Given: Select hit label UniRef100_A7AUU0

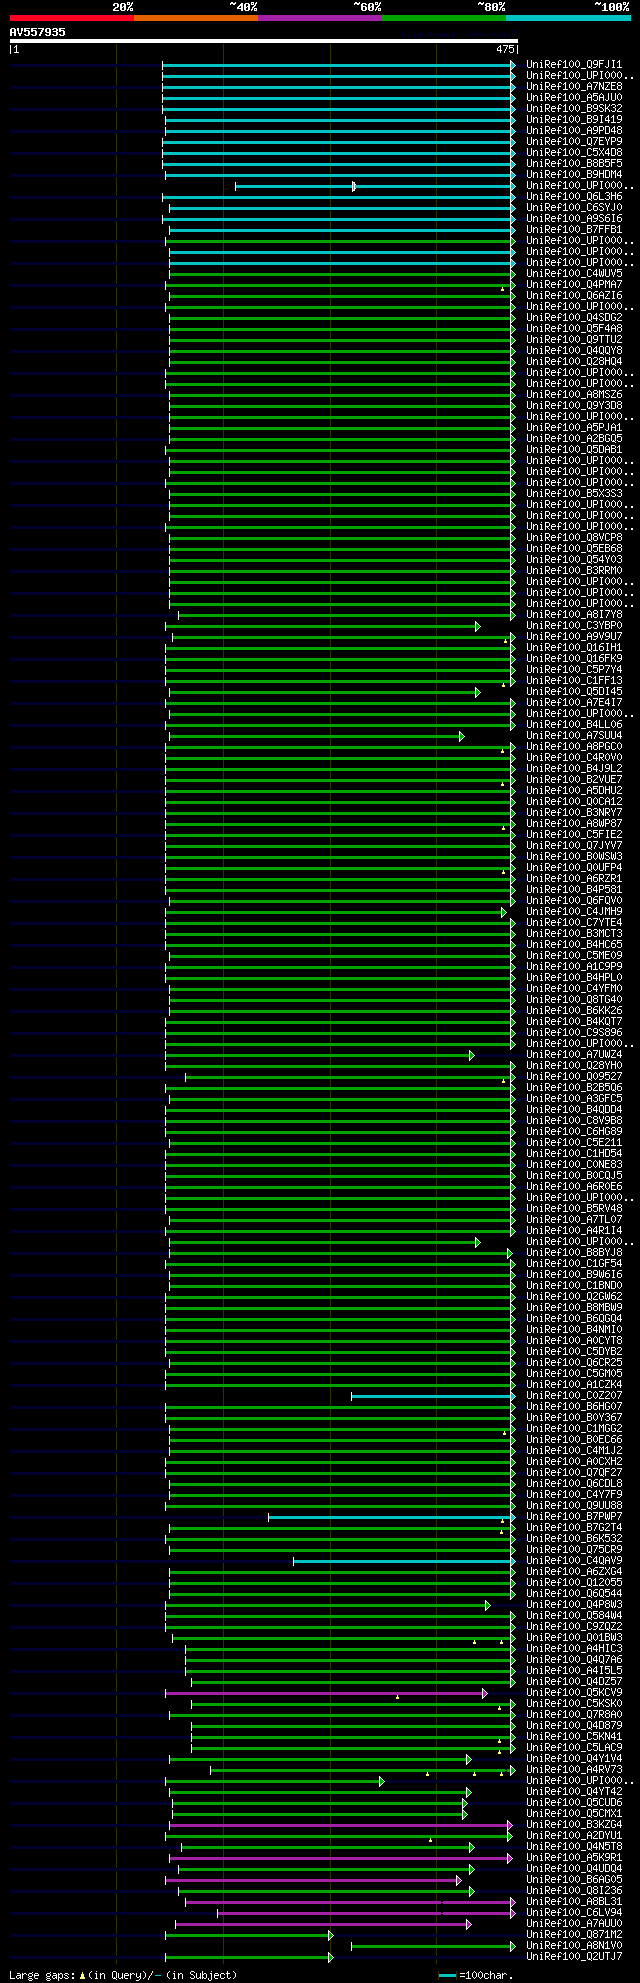Looking at the screenshot, I should click(574, 1924).
